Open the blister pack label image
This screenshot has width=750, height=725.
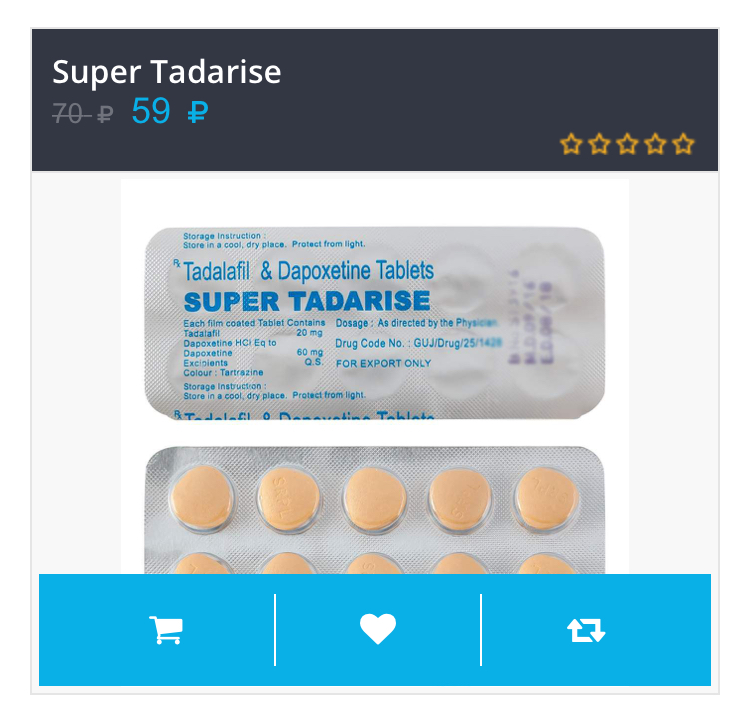tap(375, 323)
